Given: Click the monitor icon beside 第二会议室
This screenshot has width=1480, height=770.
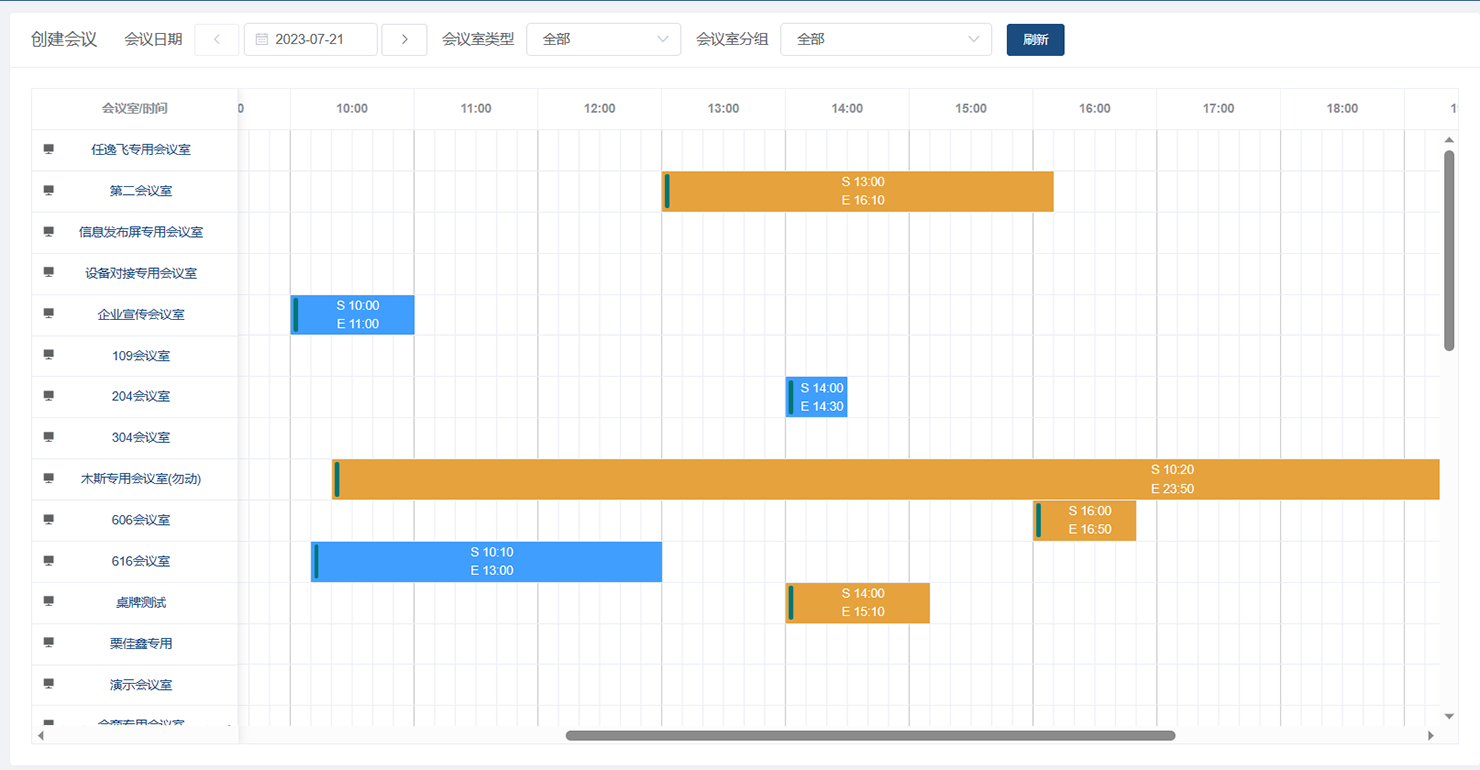Looking at the screenshot, I should pyautogui.click(x=48, y=190).
